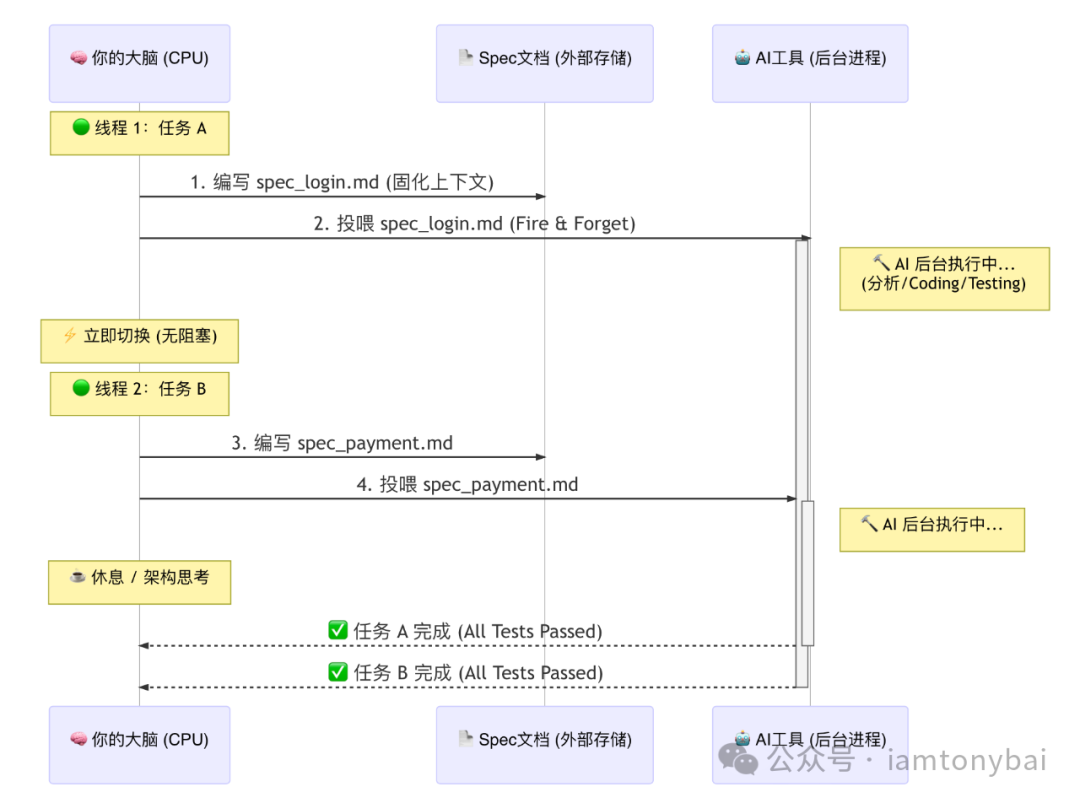Click the lightning bolt icon in 立即切换 note
The image size is (1080, 803).
[70, 336]
